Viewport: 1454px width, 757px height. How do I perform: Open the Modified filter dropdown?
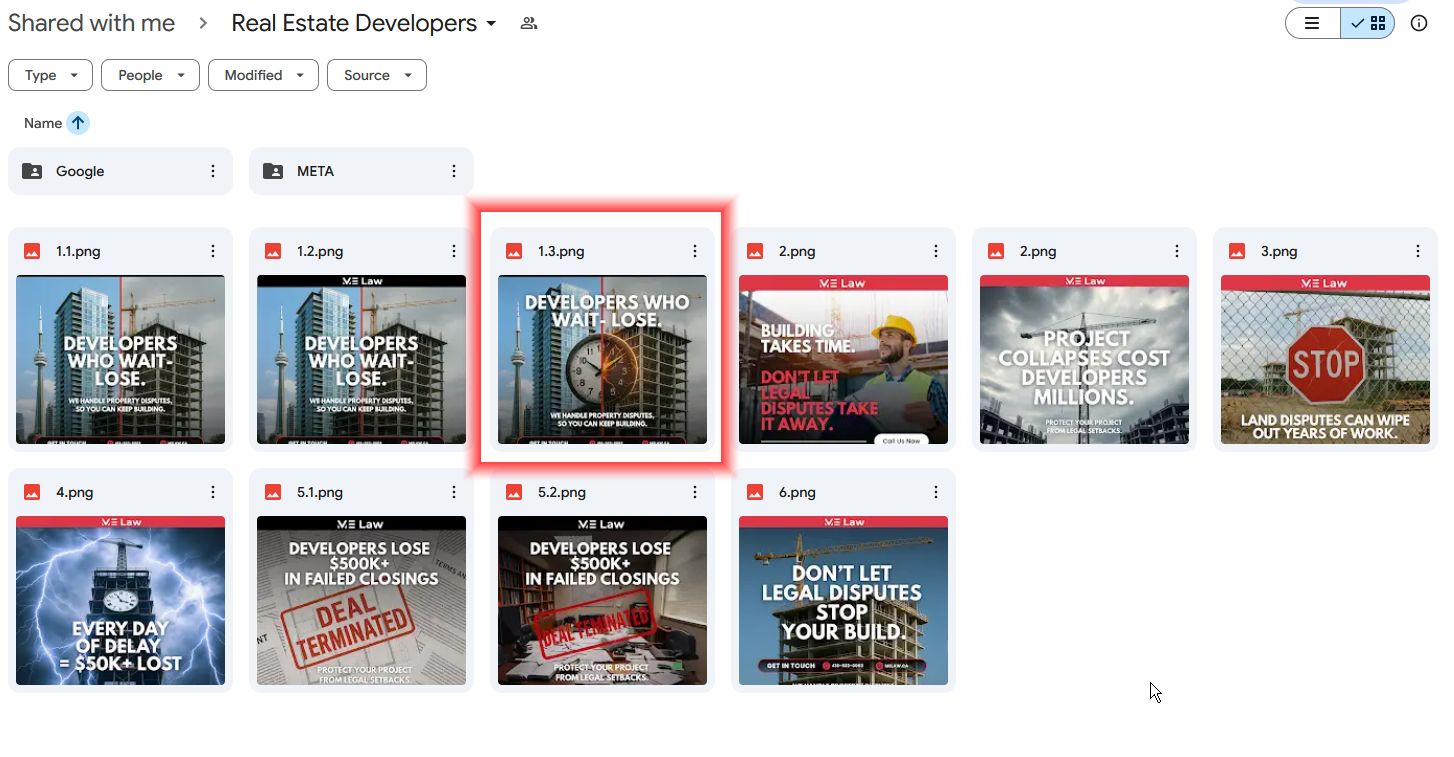pyautogui.click(x=263, y=75)
